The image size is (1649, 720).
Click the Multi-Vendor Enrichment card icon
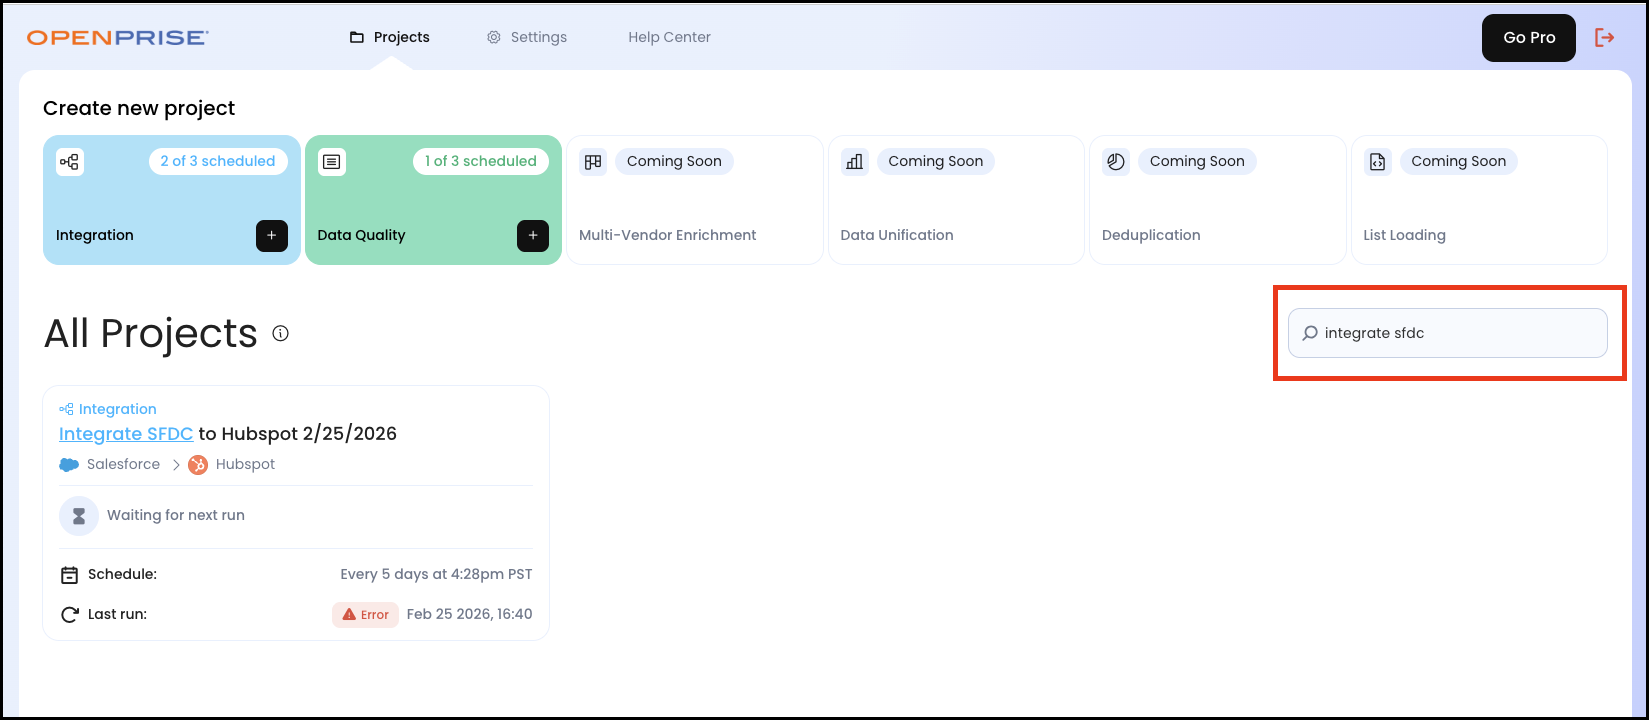click(593, 162)
